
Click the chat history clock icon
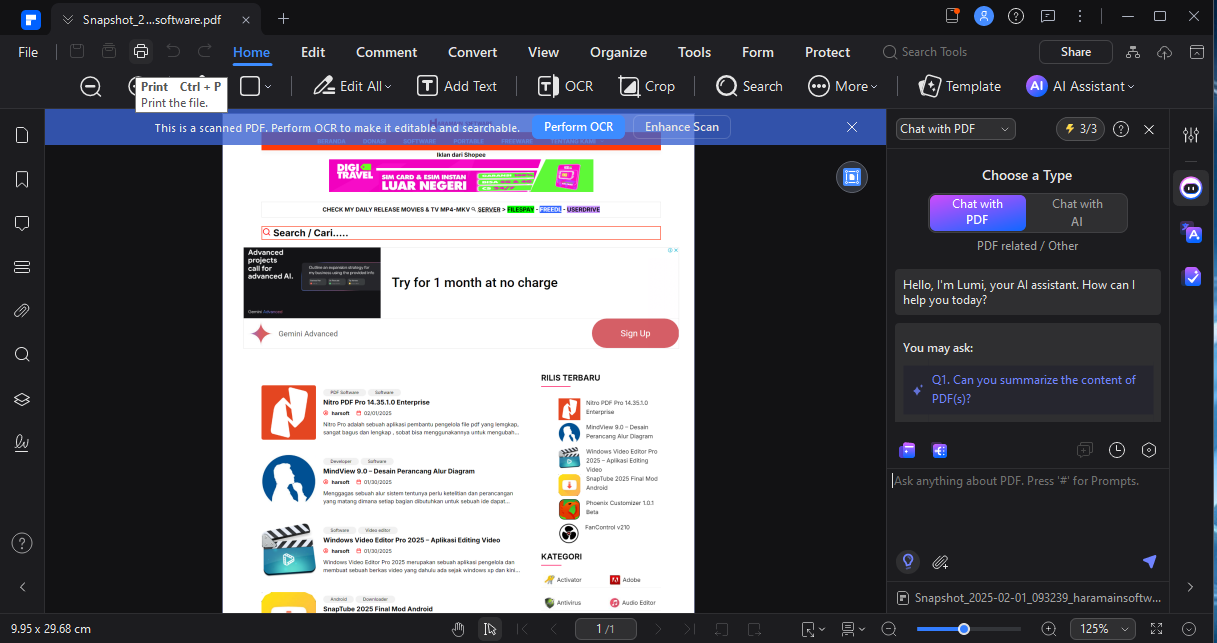pyautogui.click(x=1117, y=450)
